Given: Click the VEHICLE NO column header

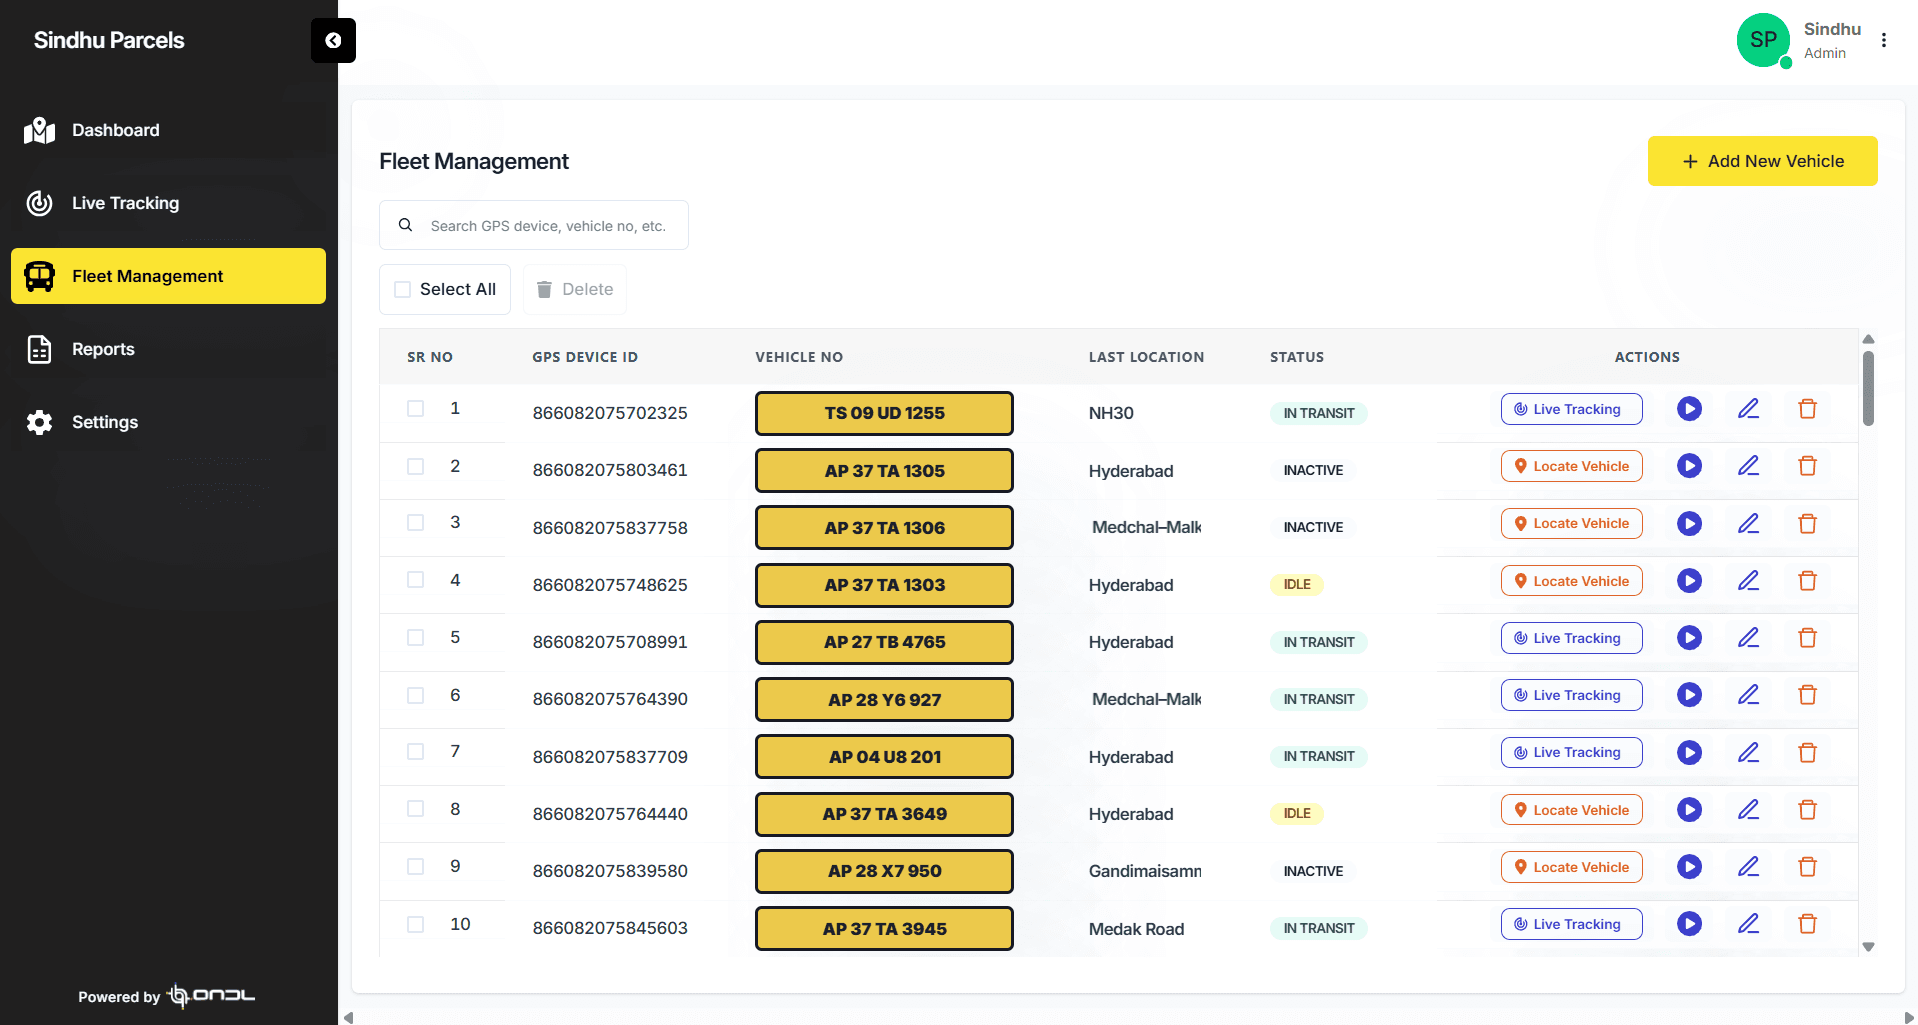Looking at the screenshot, I should pos(799,357).
